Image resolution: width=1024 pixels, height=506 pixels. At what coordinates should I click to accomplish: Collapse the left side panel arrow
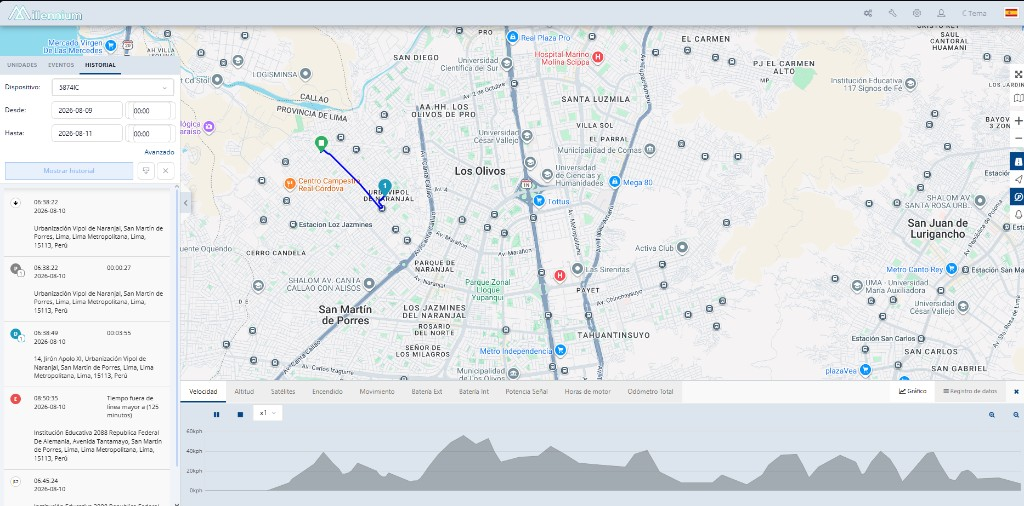185,203
